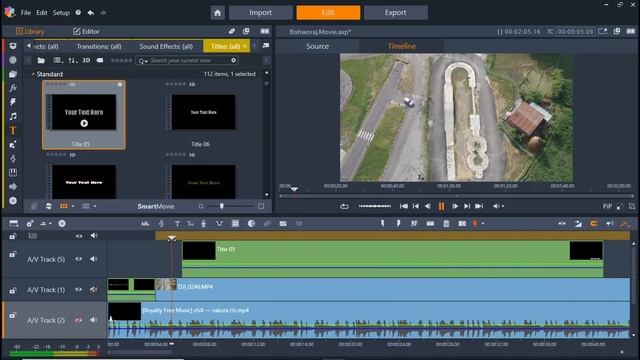
Task: Collapse the Standard category
Action: coord(33,74)
